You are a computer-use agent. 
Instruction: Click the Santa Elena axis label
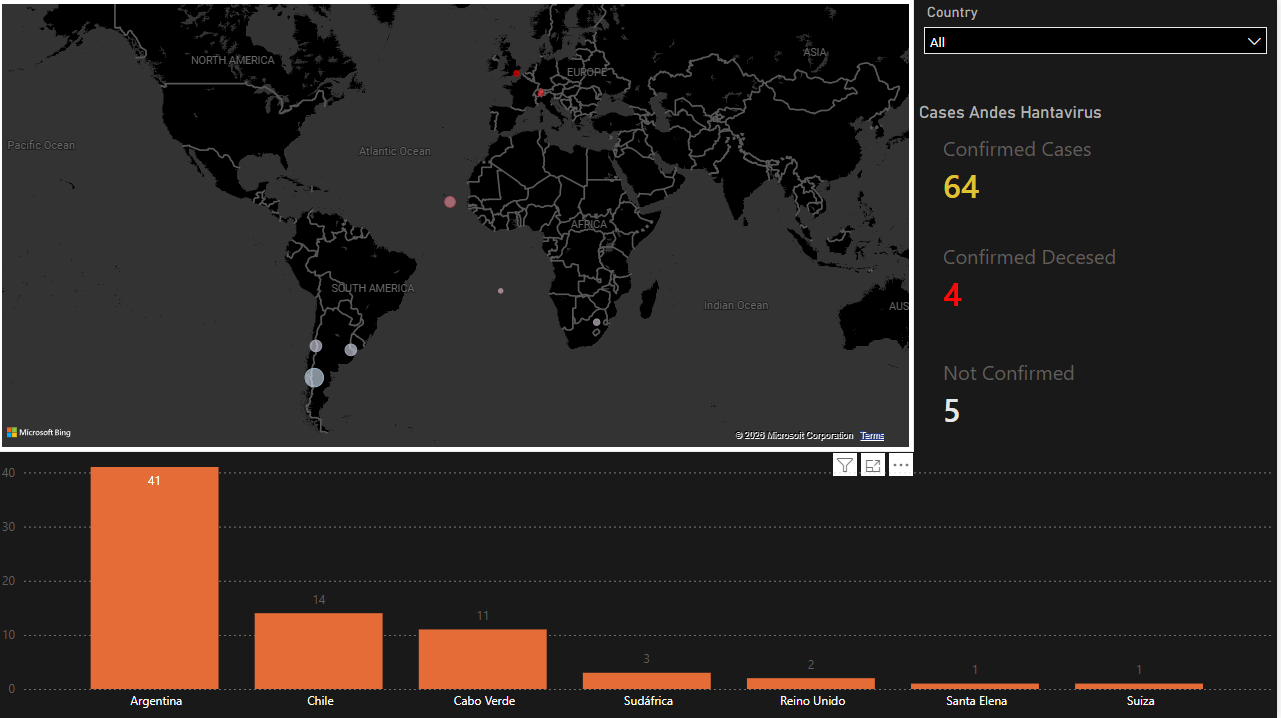tap(976, 701)
